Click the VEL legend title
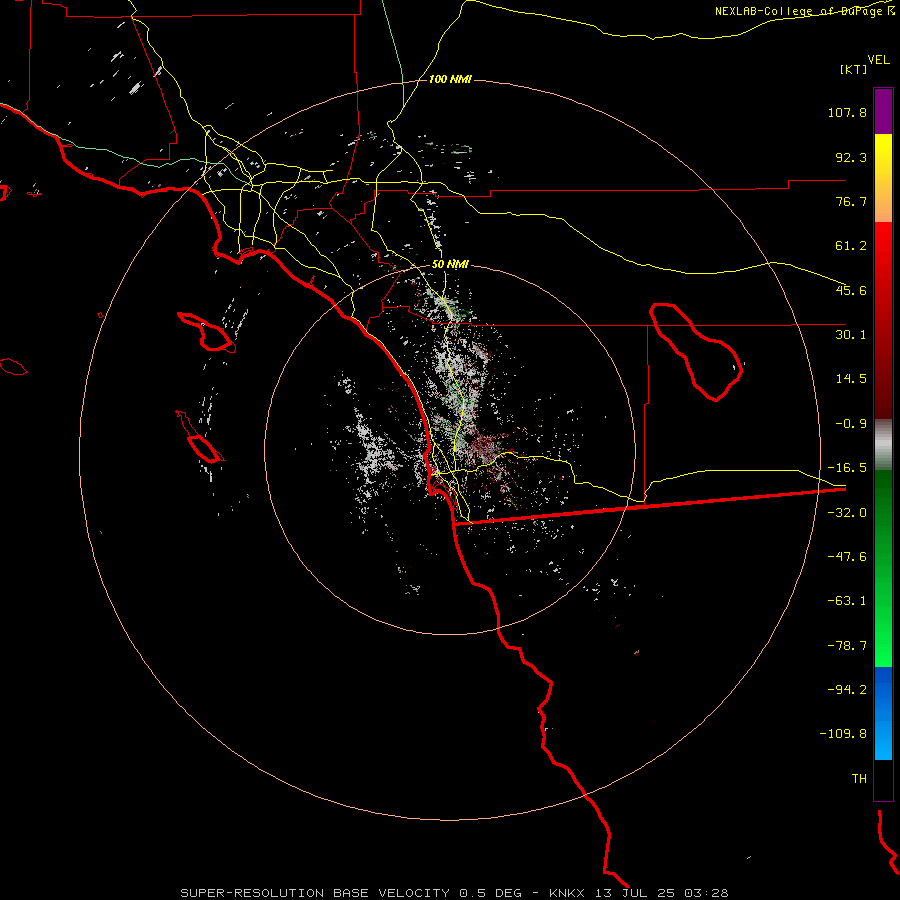 pyautogui.click(x=878, y=60)
